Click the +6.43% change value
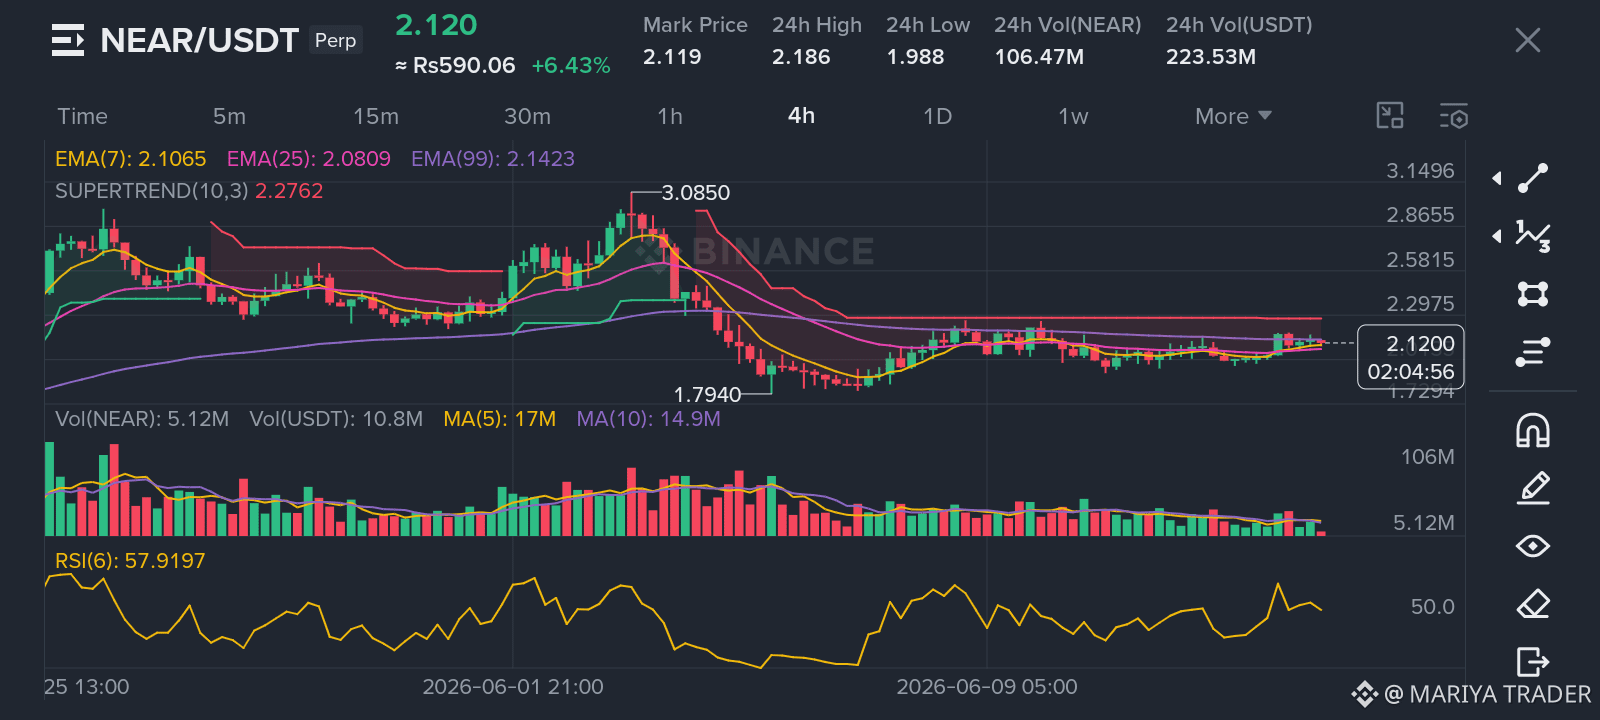Image resolution: width=1600 pixels, height=720 pixels. pos(571,65)
